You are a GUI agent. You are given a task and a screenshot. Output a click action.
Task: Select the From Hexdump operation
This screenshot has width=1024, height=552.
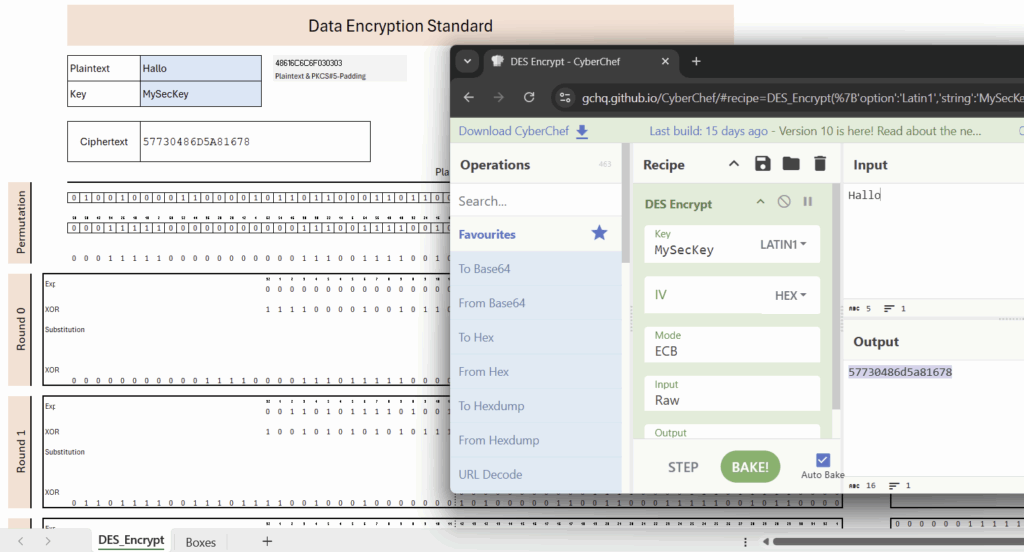tap(536, 440)
